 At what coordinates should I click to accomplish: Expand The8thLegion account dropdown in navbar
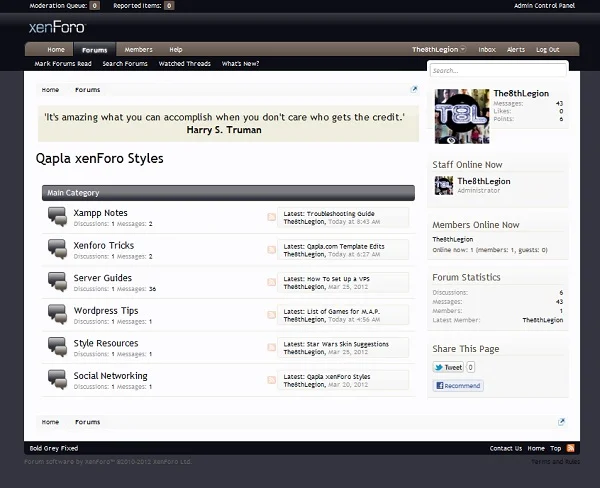click(x=439, y=49)
